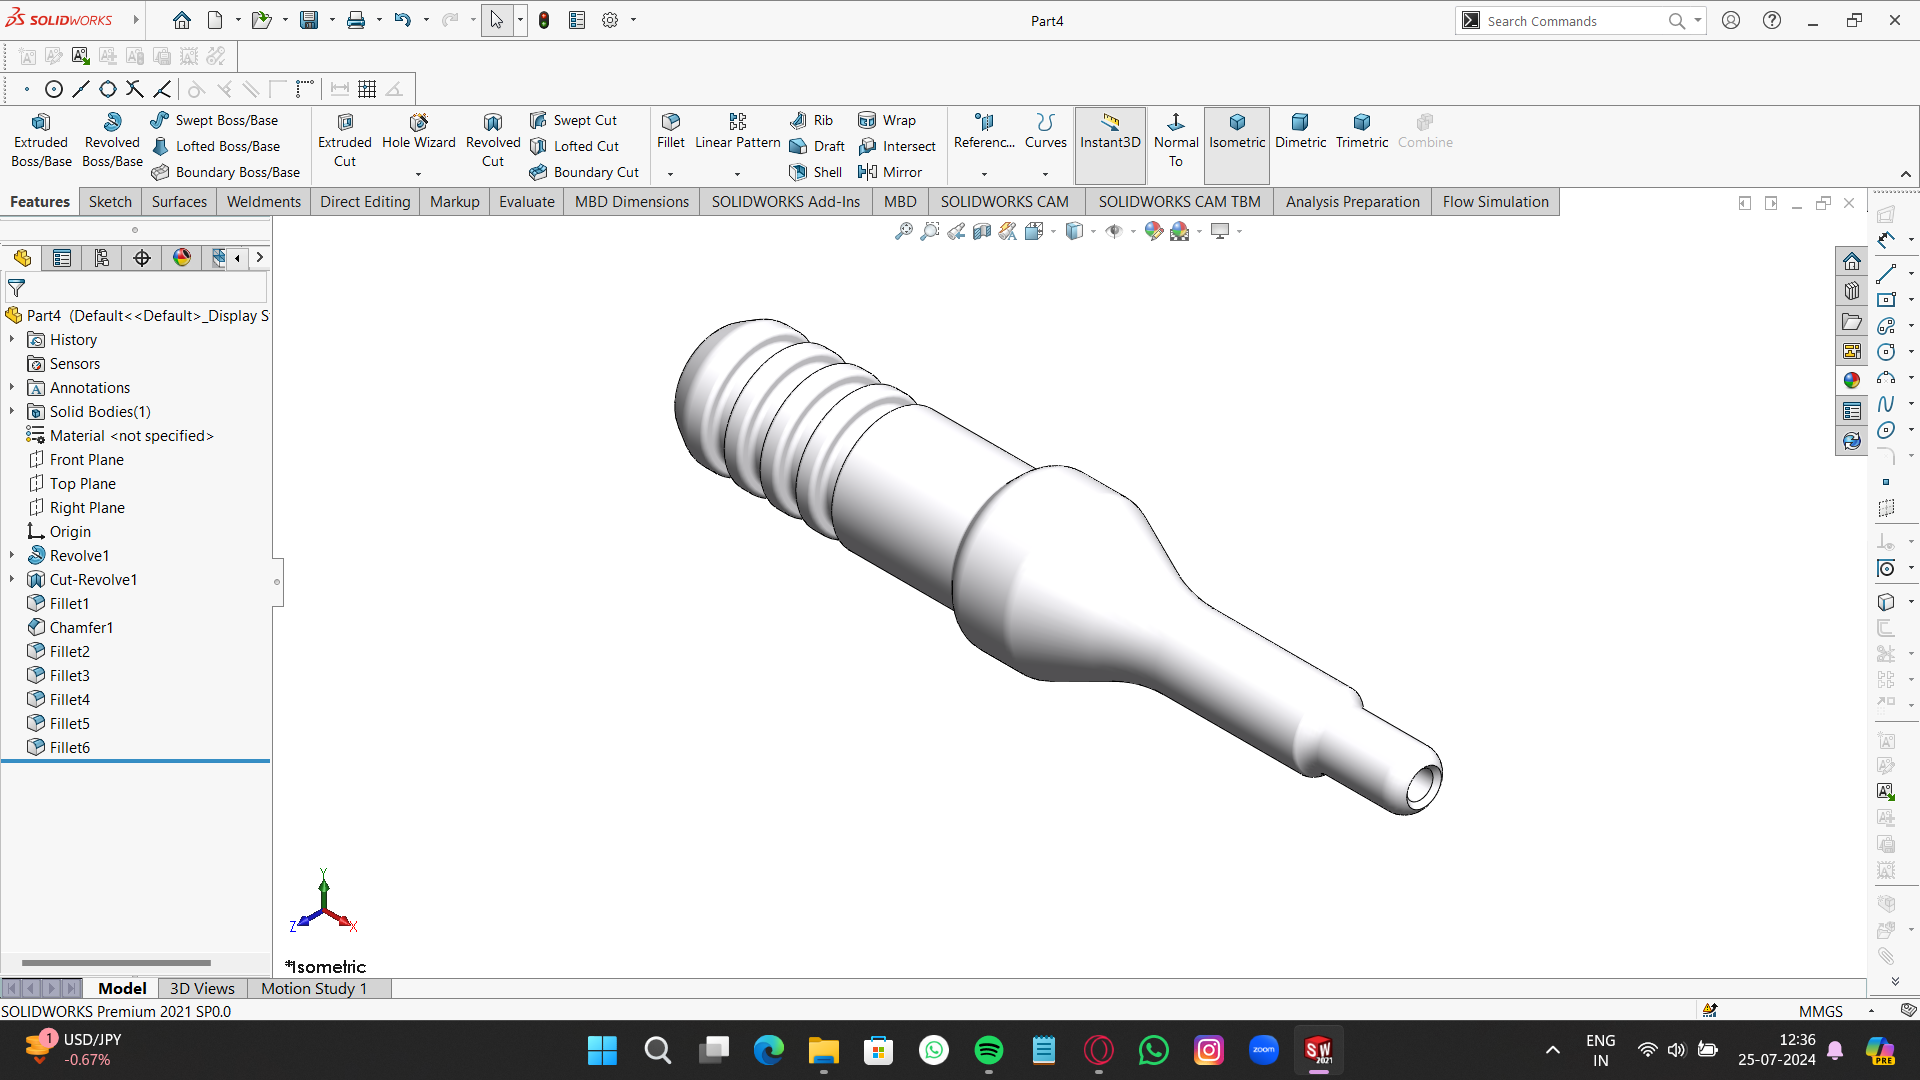The width and height of the screenshot is (1920, 1080).
Task: Open the Evaluate tab
Action: click(x=526, y=202)
